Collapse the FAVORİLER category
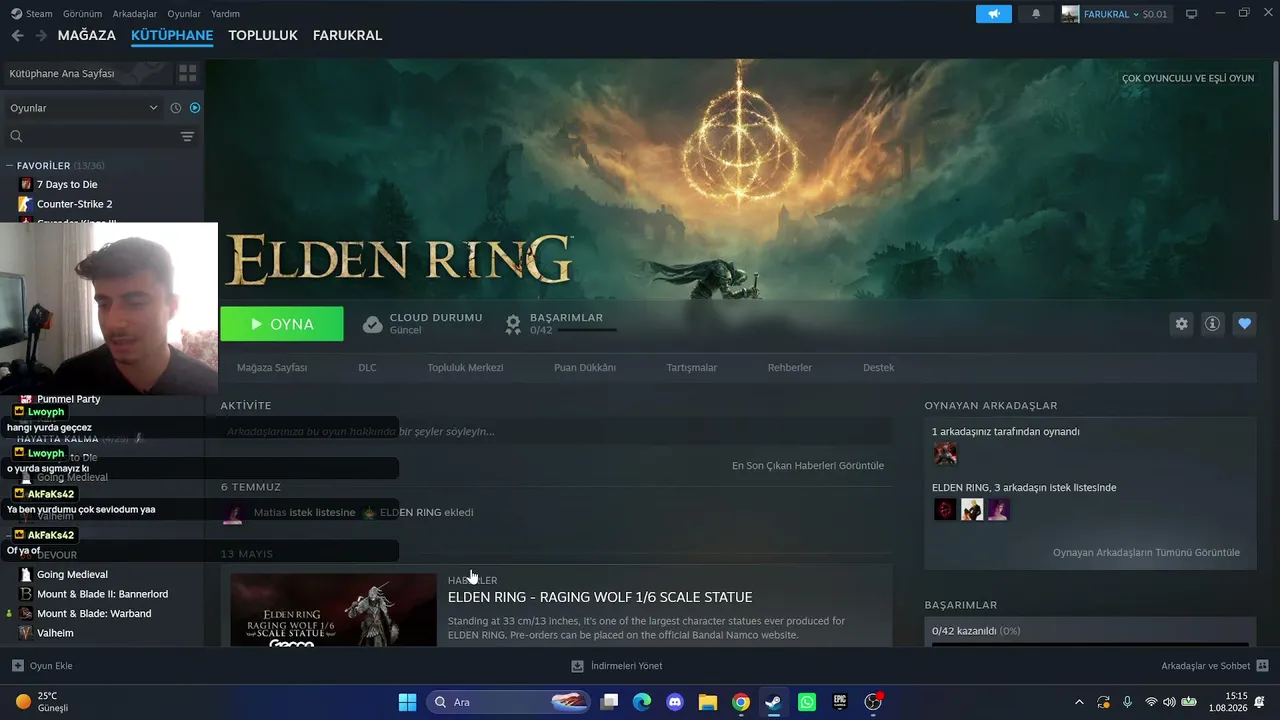 click(9, 166)
